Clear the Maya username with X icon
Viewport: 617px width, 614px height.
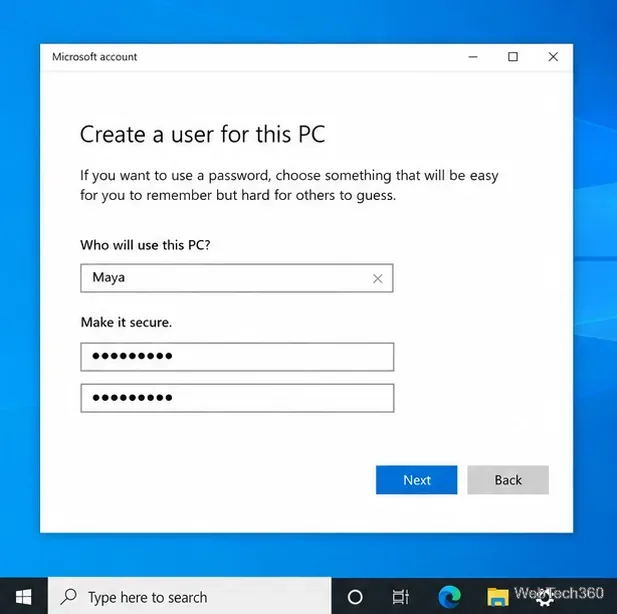click(x=378, y=279)
